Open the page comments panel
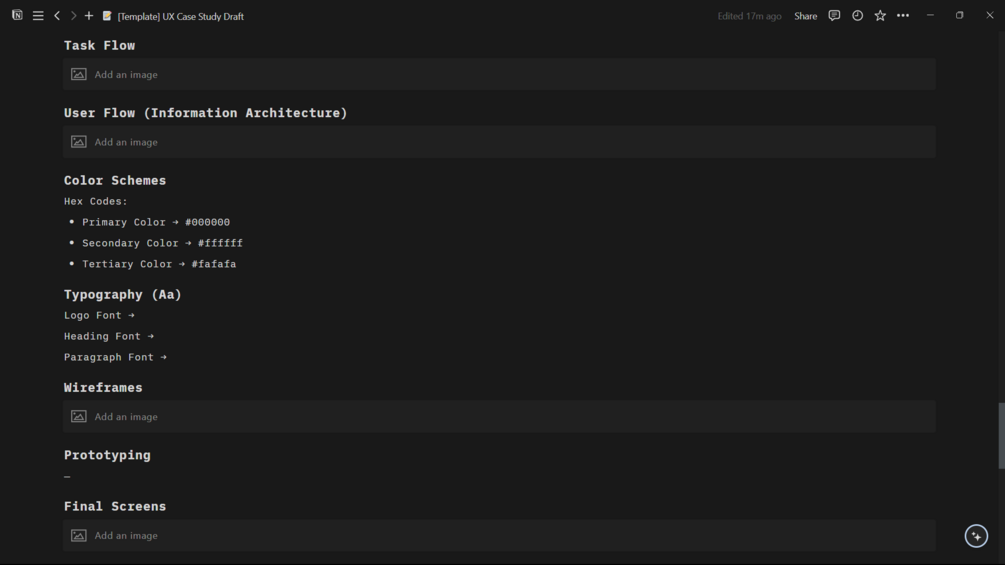The height and width of the screenshot is (565, 1005). pyautogui.click(x=834, y=16)
